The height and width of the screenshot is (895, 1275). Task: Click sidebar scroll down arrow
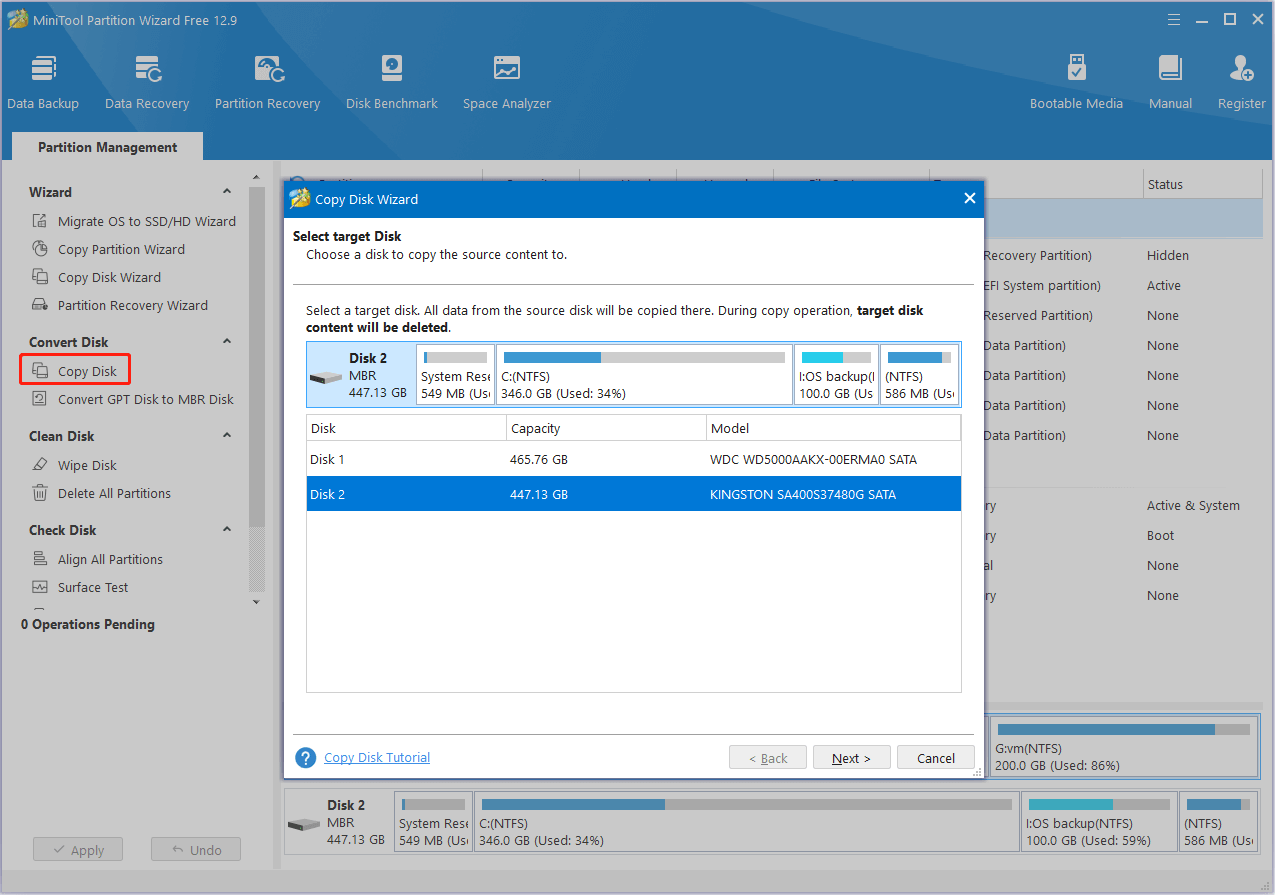(256, 602)
